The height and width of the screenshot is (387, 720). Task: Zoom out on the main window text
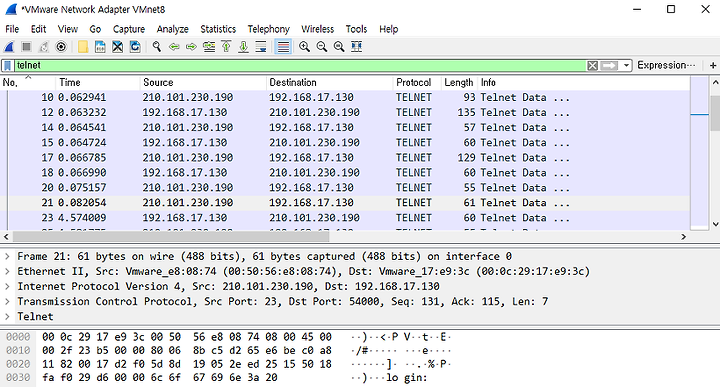tap(321, 47)
